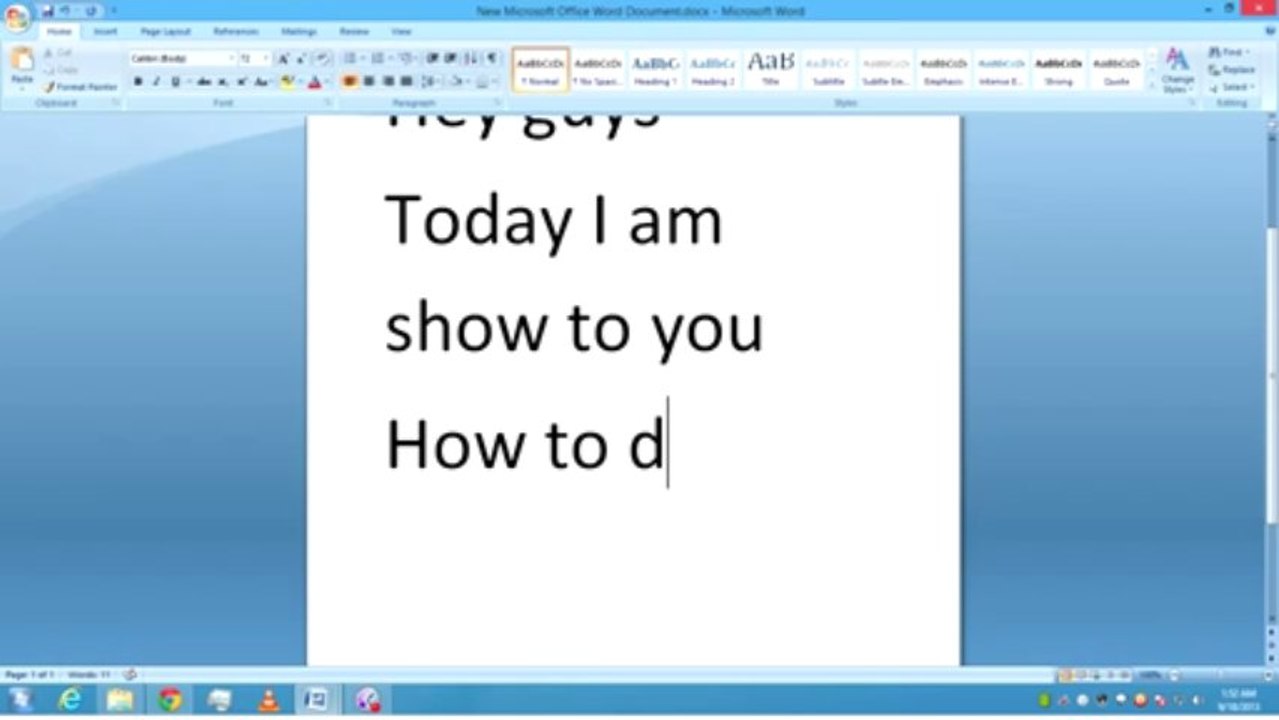Decrease paragraph indent
The image size is (1279, 720).
tap(433, 59)
